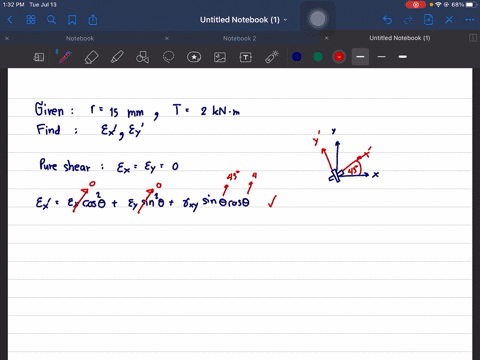
Task: Select the Laser pointer tool
Action: [272, 57]
